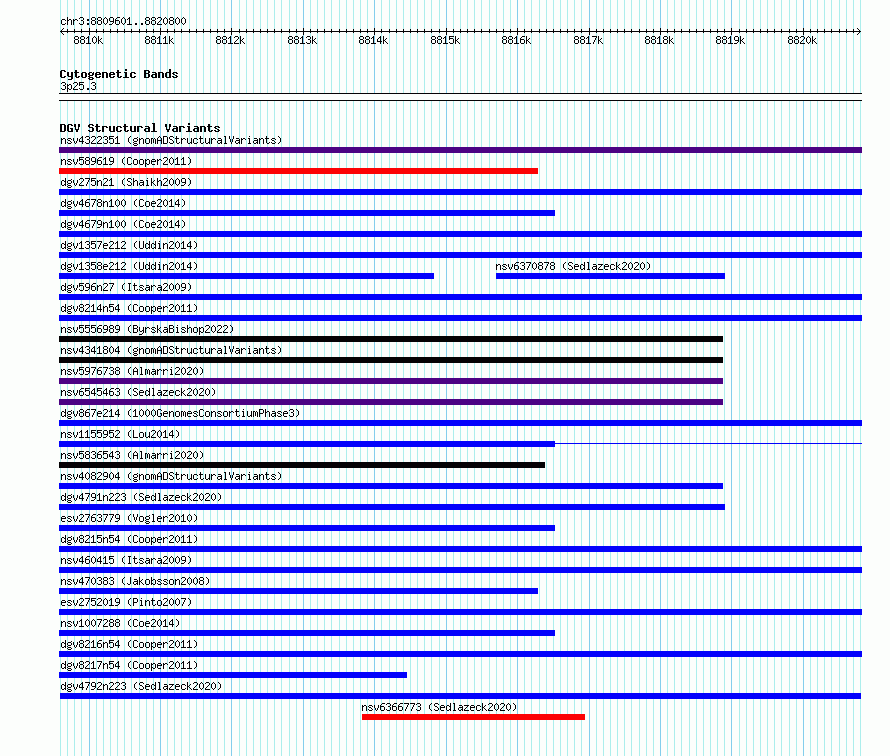This screenshot has width=890, height=756.
Task: Click the 8815k ruler mark
Action: pos(446,40)
